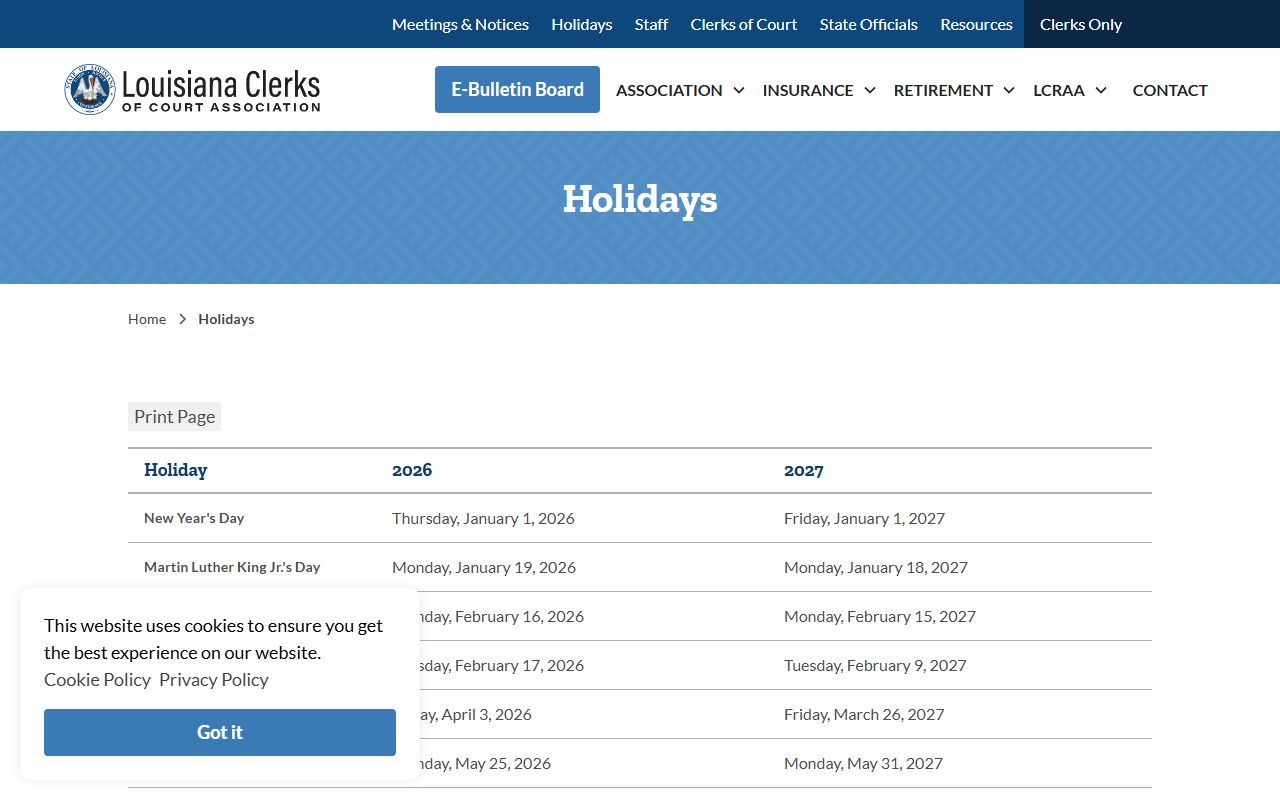Select the February 17, 2026 cell

(x=502, y=665)
